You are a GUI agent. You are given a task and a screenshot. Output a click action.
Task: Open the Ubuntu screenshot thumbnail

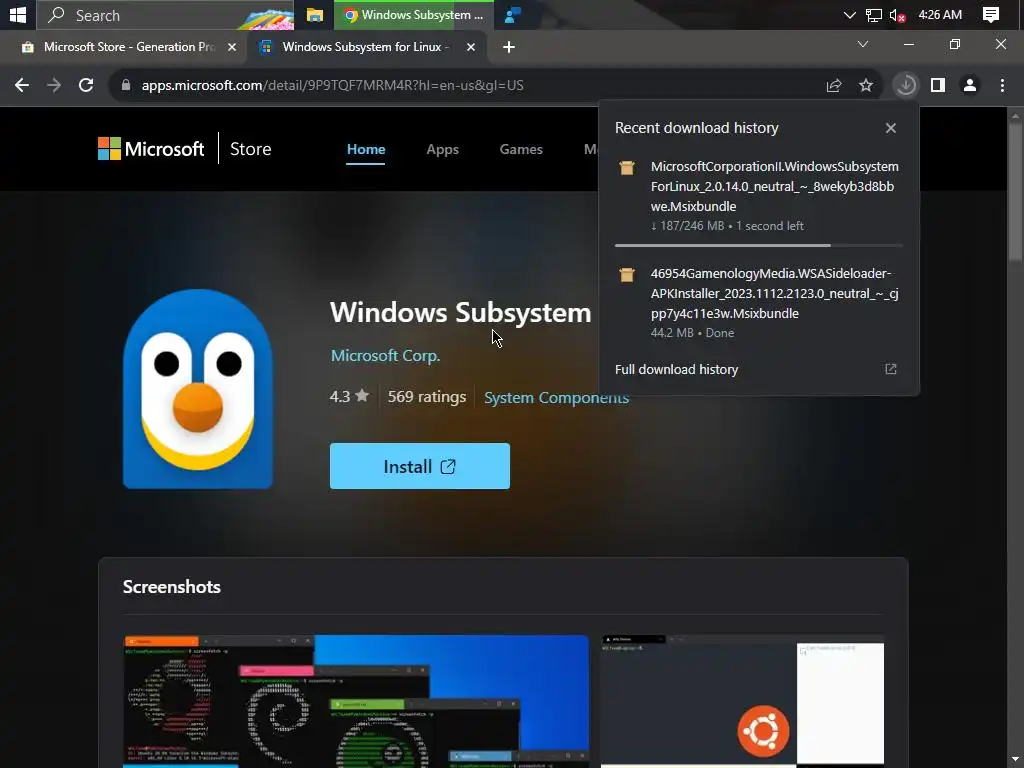coord(743,701)
